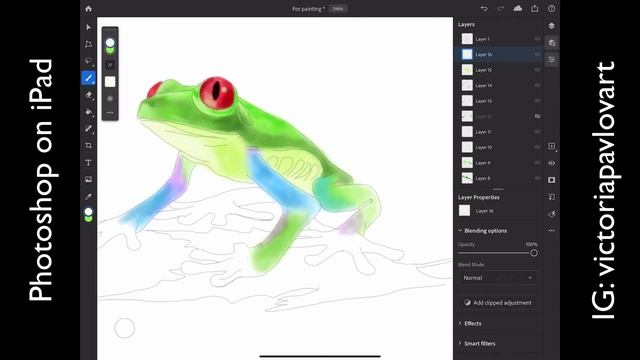Add a layer mask
The image size is (640, 360).
pos(551,180)
